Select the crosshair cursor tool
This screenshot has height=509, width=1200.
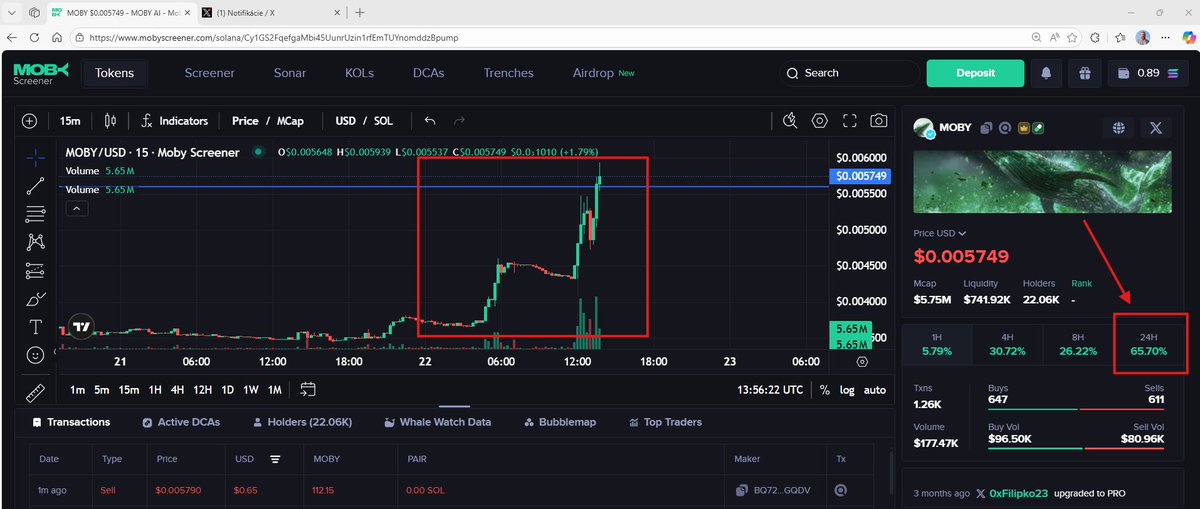pyautogui.click(x=36, y=157)
